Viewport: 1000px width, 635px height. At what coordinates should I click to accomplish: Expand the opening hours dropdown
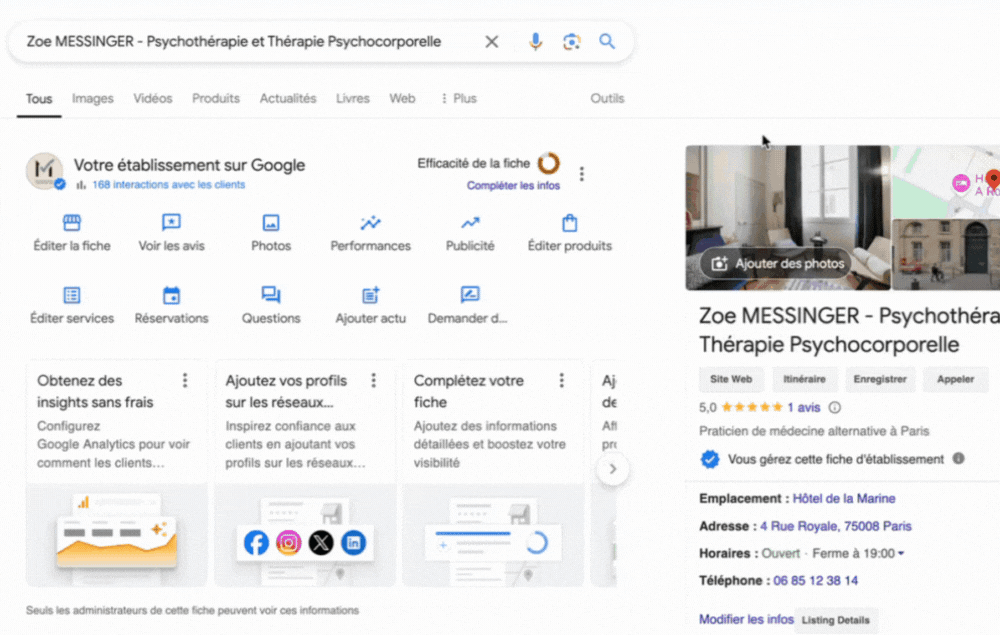(901, 554)
